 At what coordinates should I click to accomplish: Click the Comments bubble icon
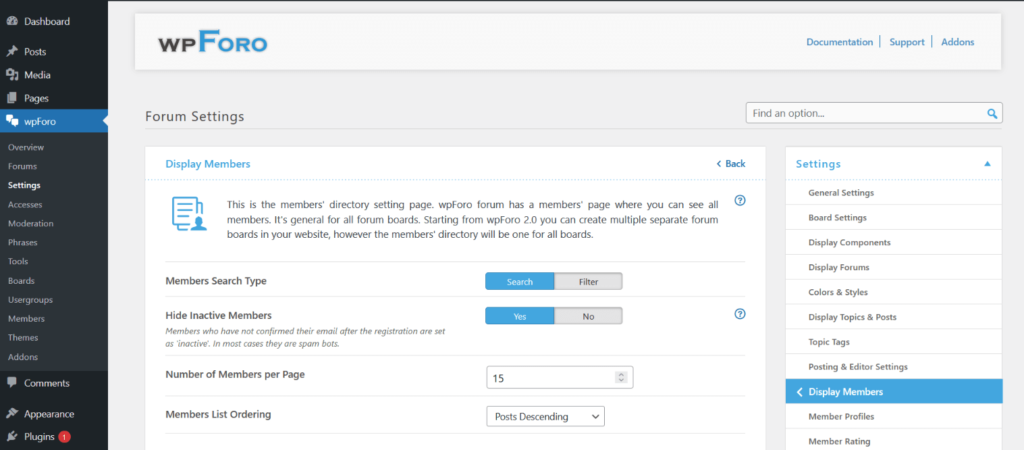12,383
